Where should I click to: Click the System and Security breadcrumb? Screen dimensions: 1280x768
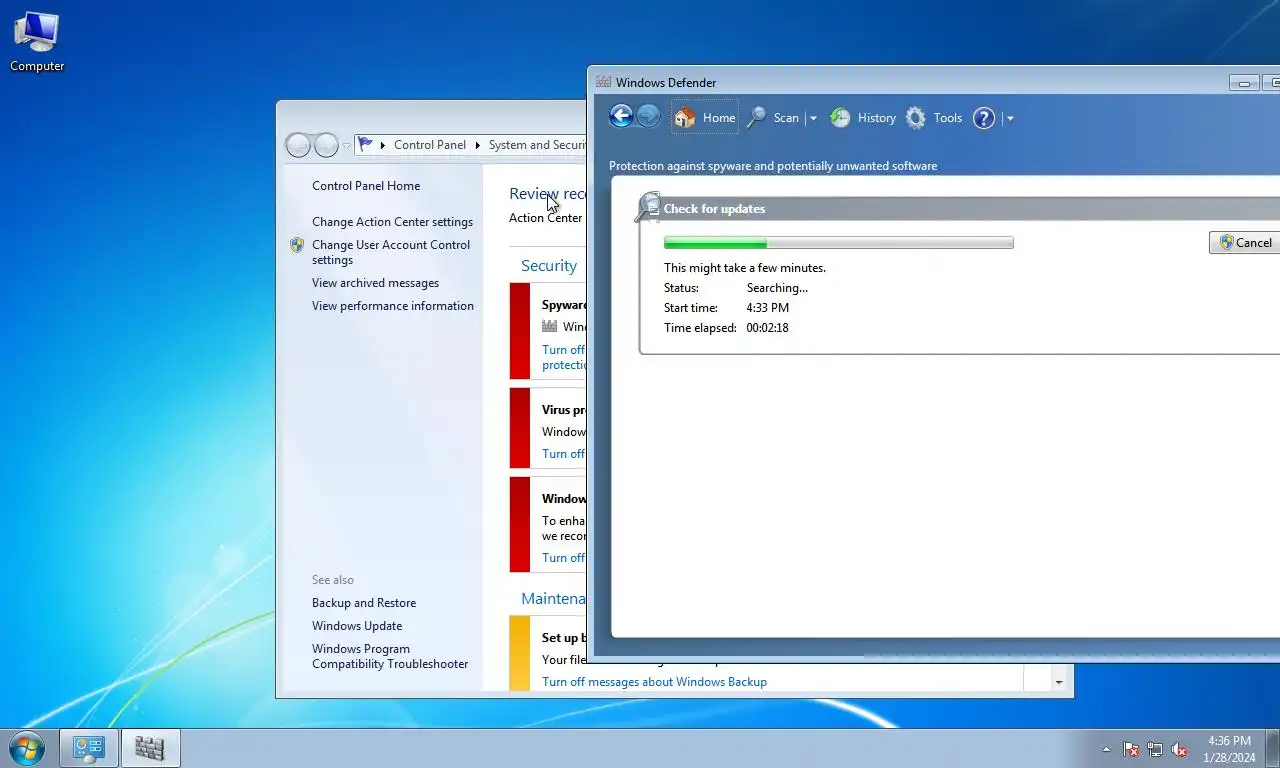[x=537, y=145]
